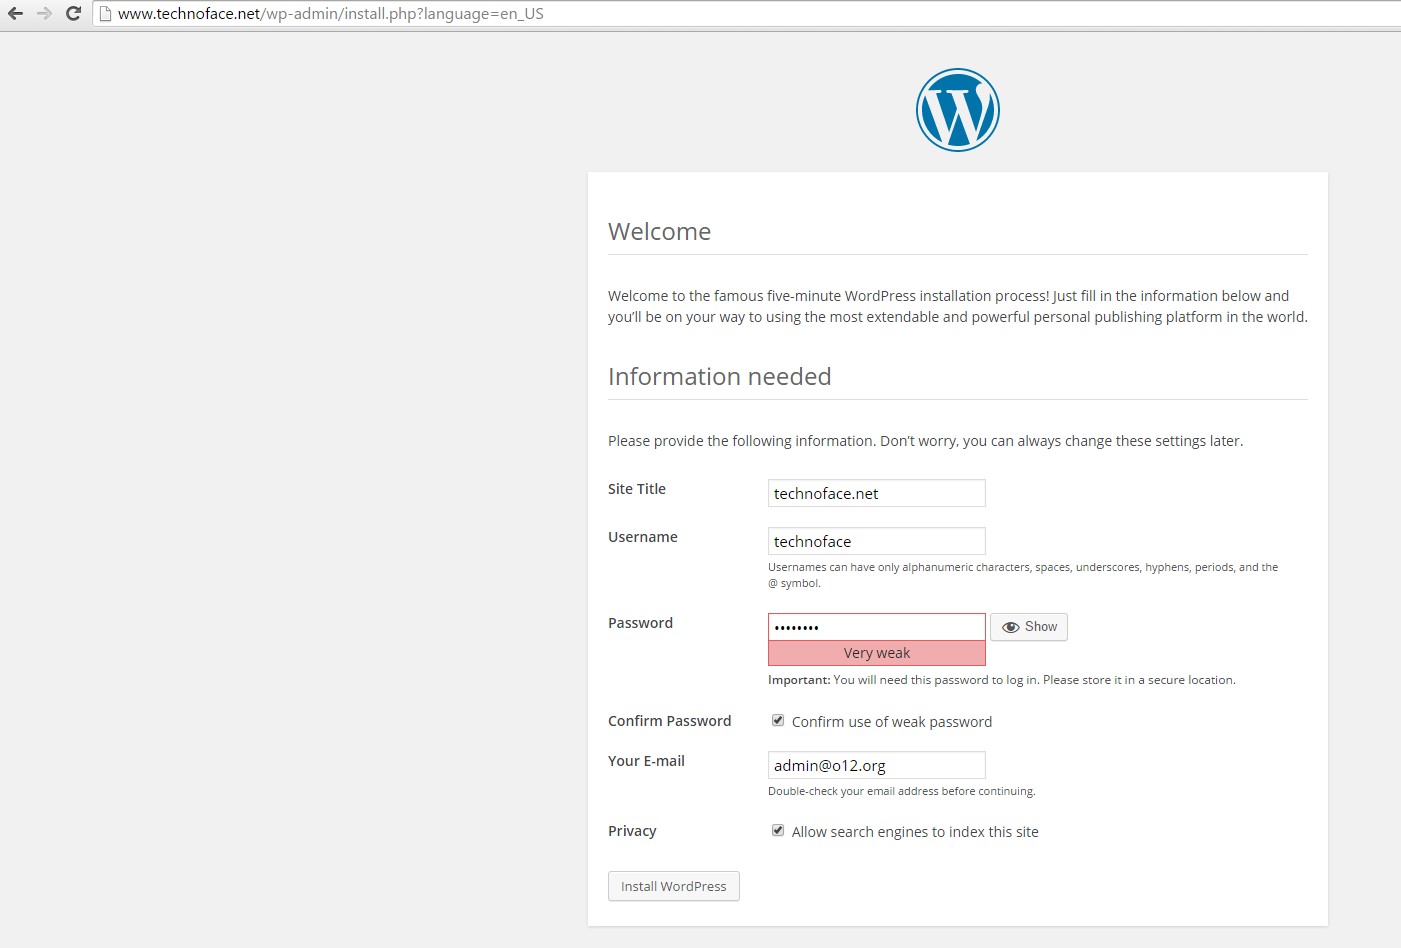The width and height of the screenshot is (1401, 948).
Task: Click the Install WordPress button
Action: coord(674,886)
